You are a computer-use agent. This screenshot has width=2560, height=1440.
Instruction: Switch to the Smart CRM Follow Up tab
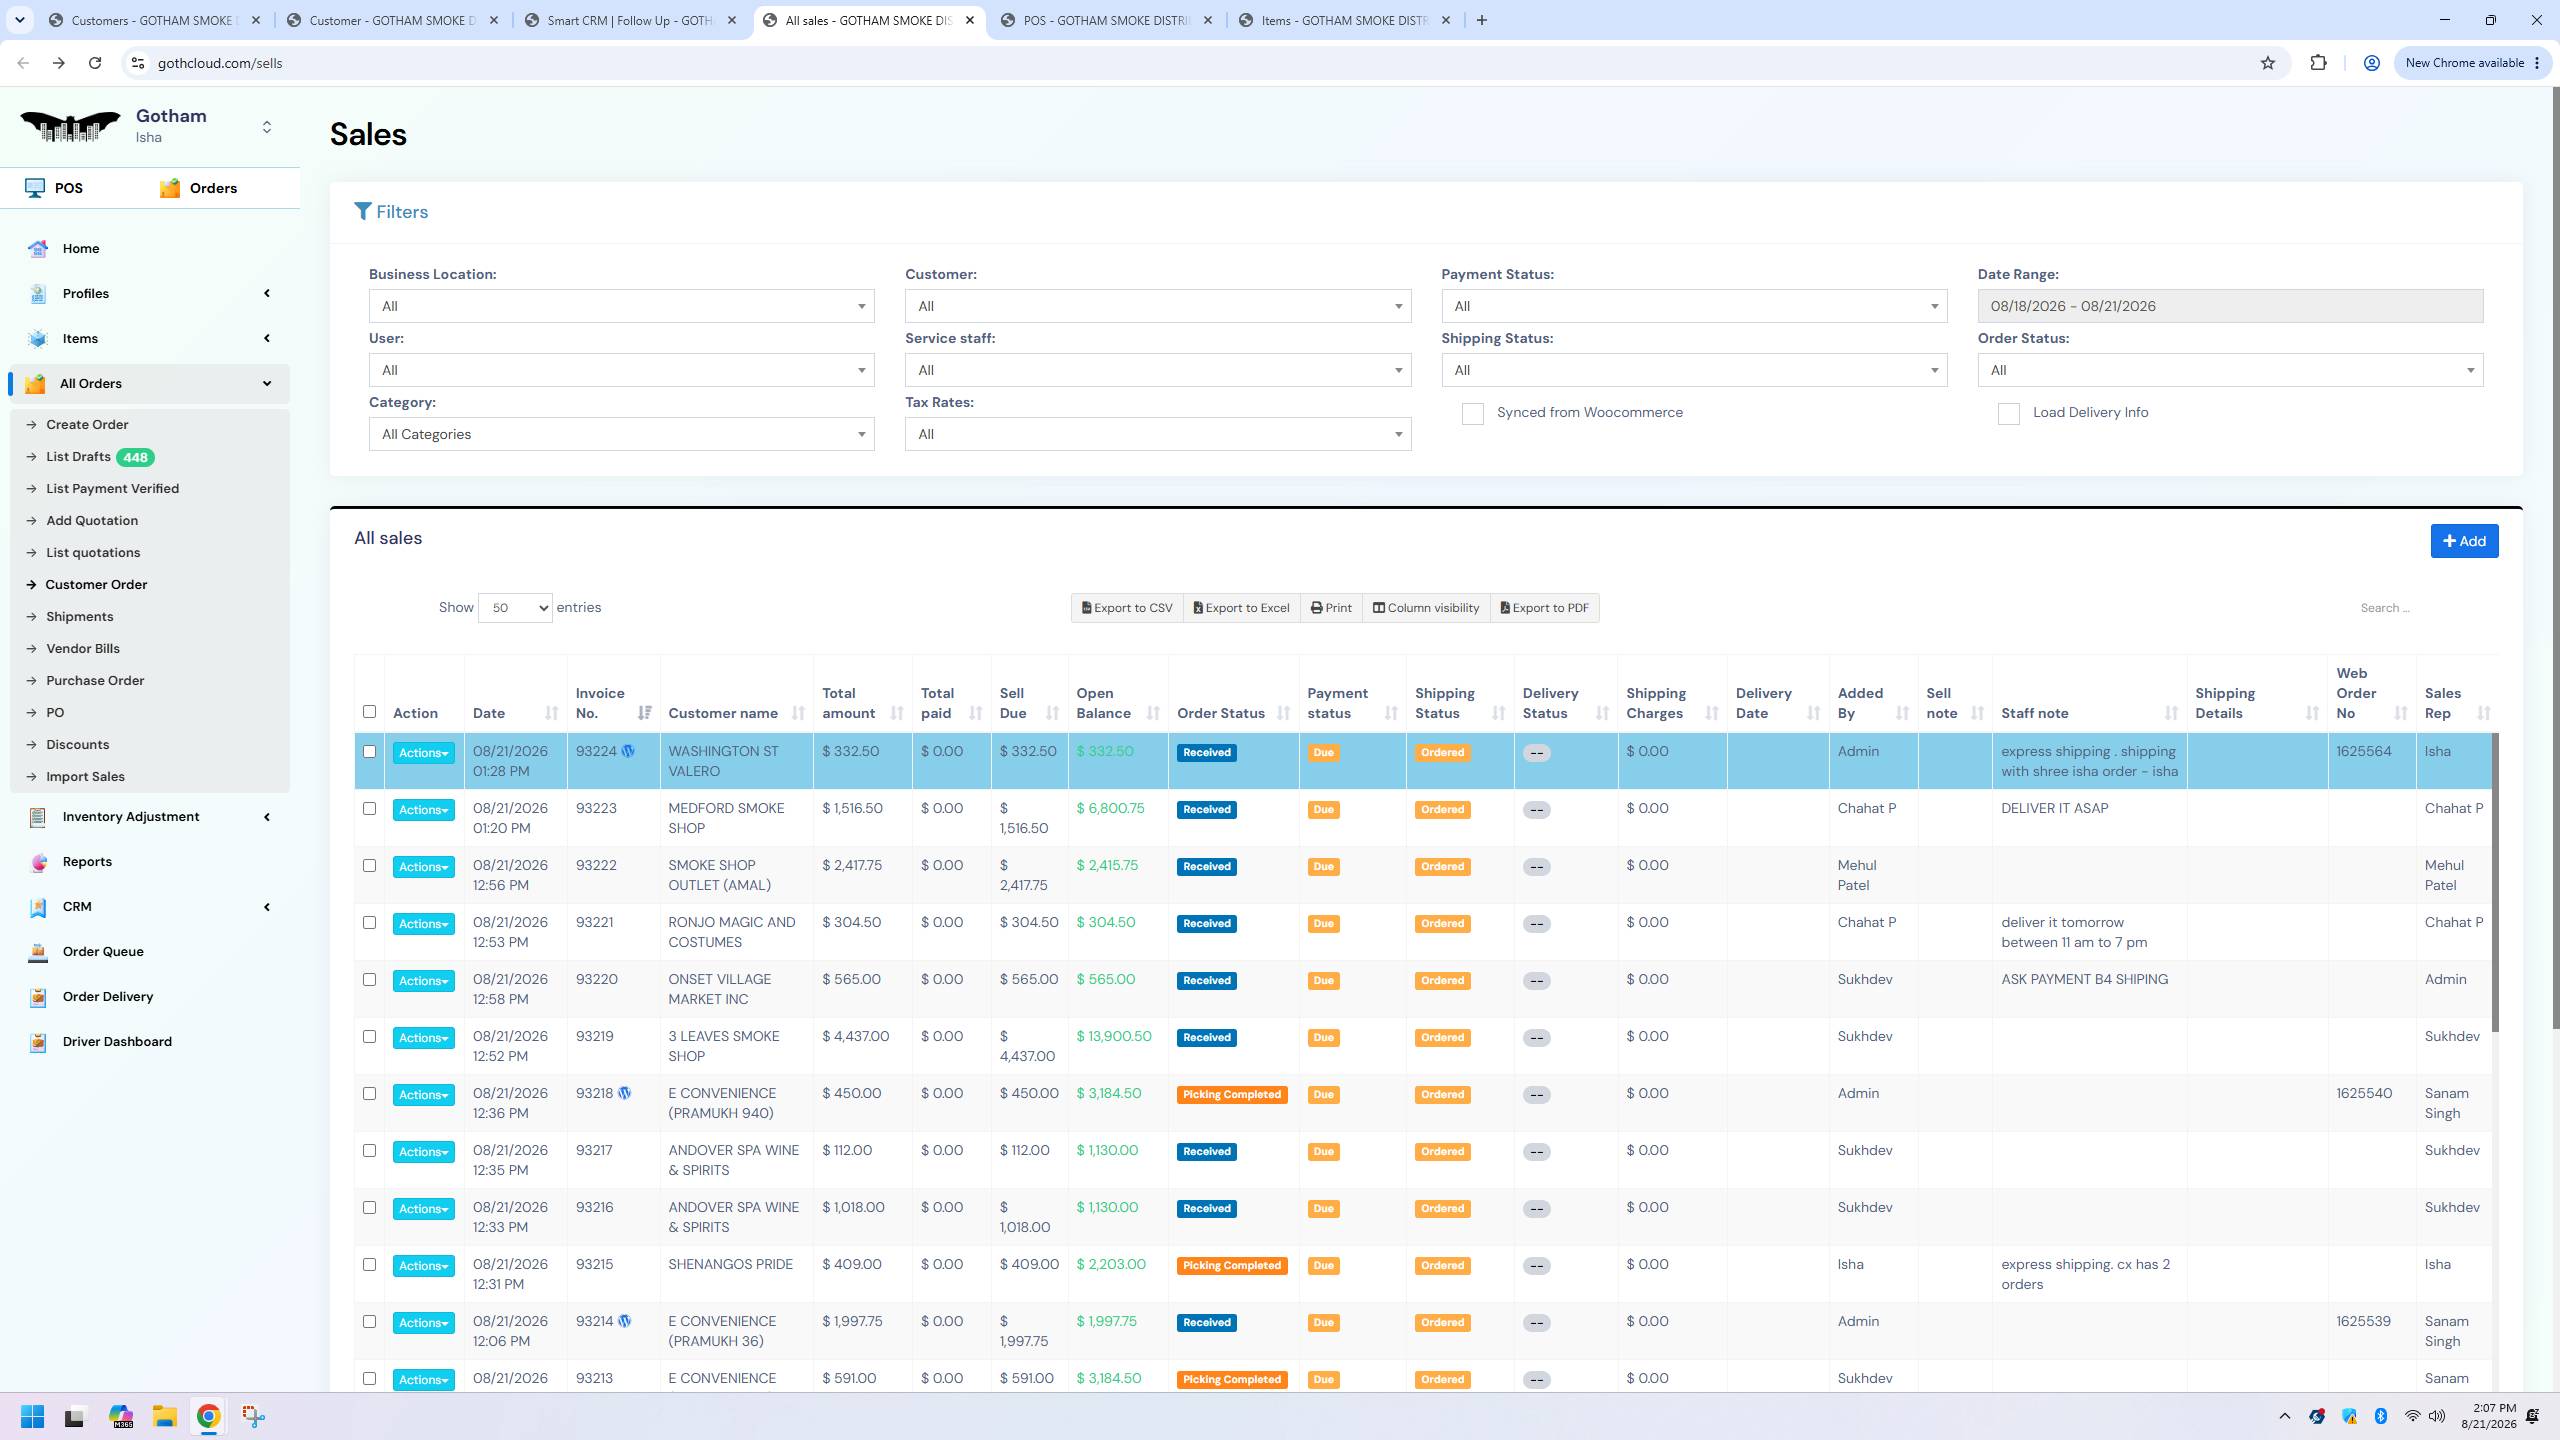(631, 20)
